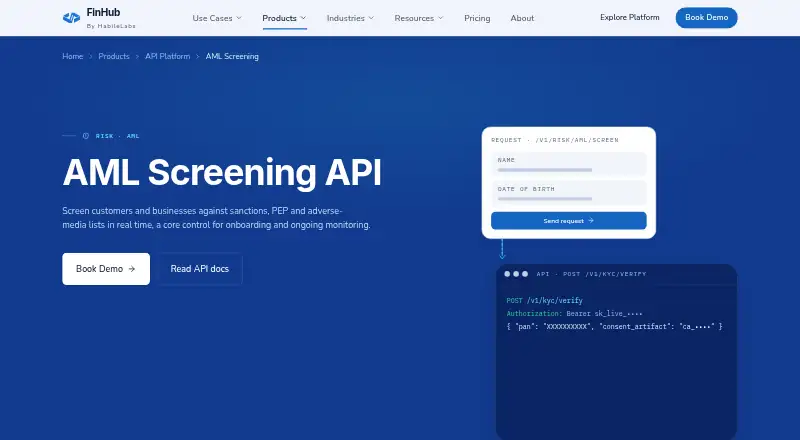Click the DATE OF BIRTH input field
This screenshot has height=440, width=800.
click(x=569, y=193)
